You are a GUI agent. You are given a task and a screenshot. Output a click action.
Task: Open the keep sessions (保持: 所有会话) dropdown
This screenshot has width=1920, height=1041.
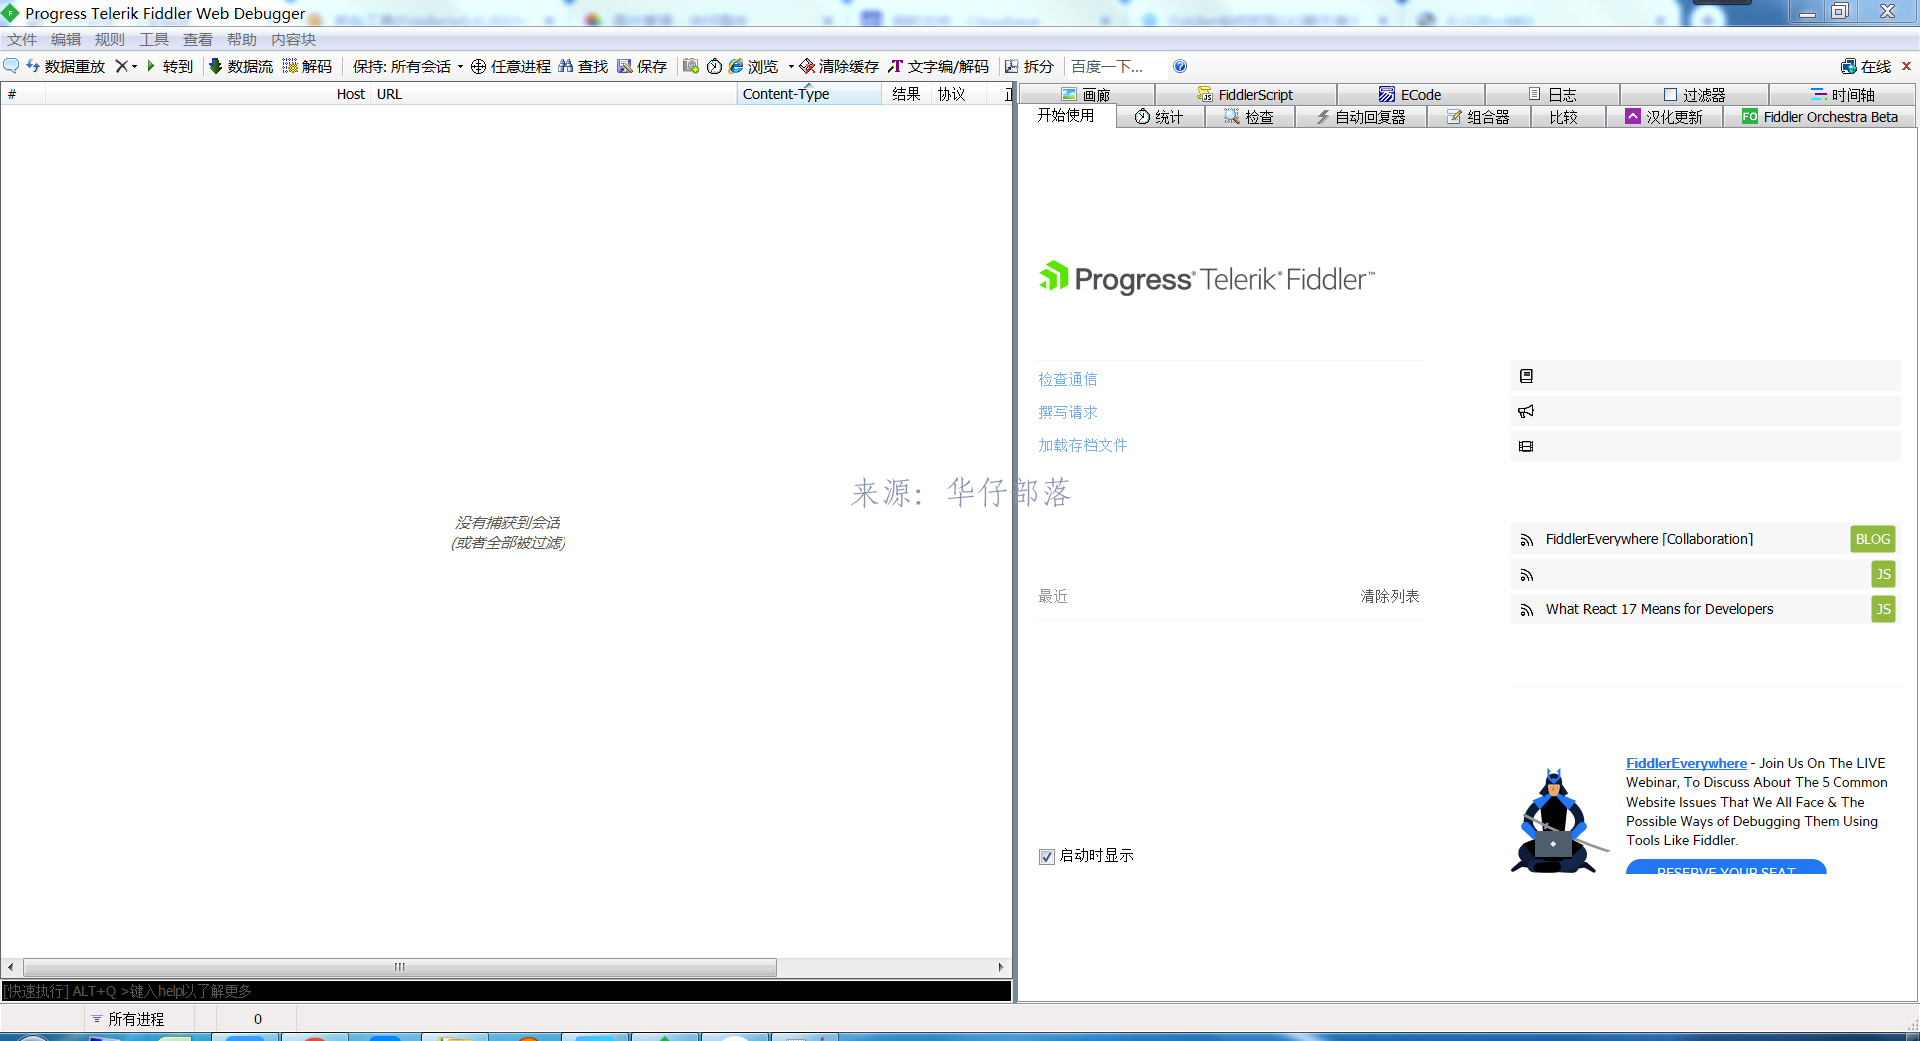[x=408, y=66]
